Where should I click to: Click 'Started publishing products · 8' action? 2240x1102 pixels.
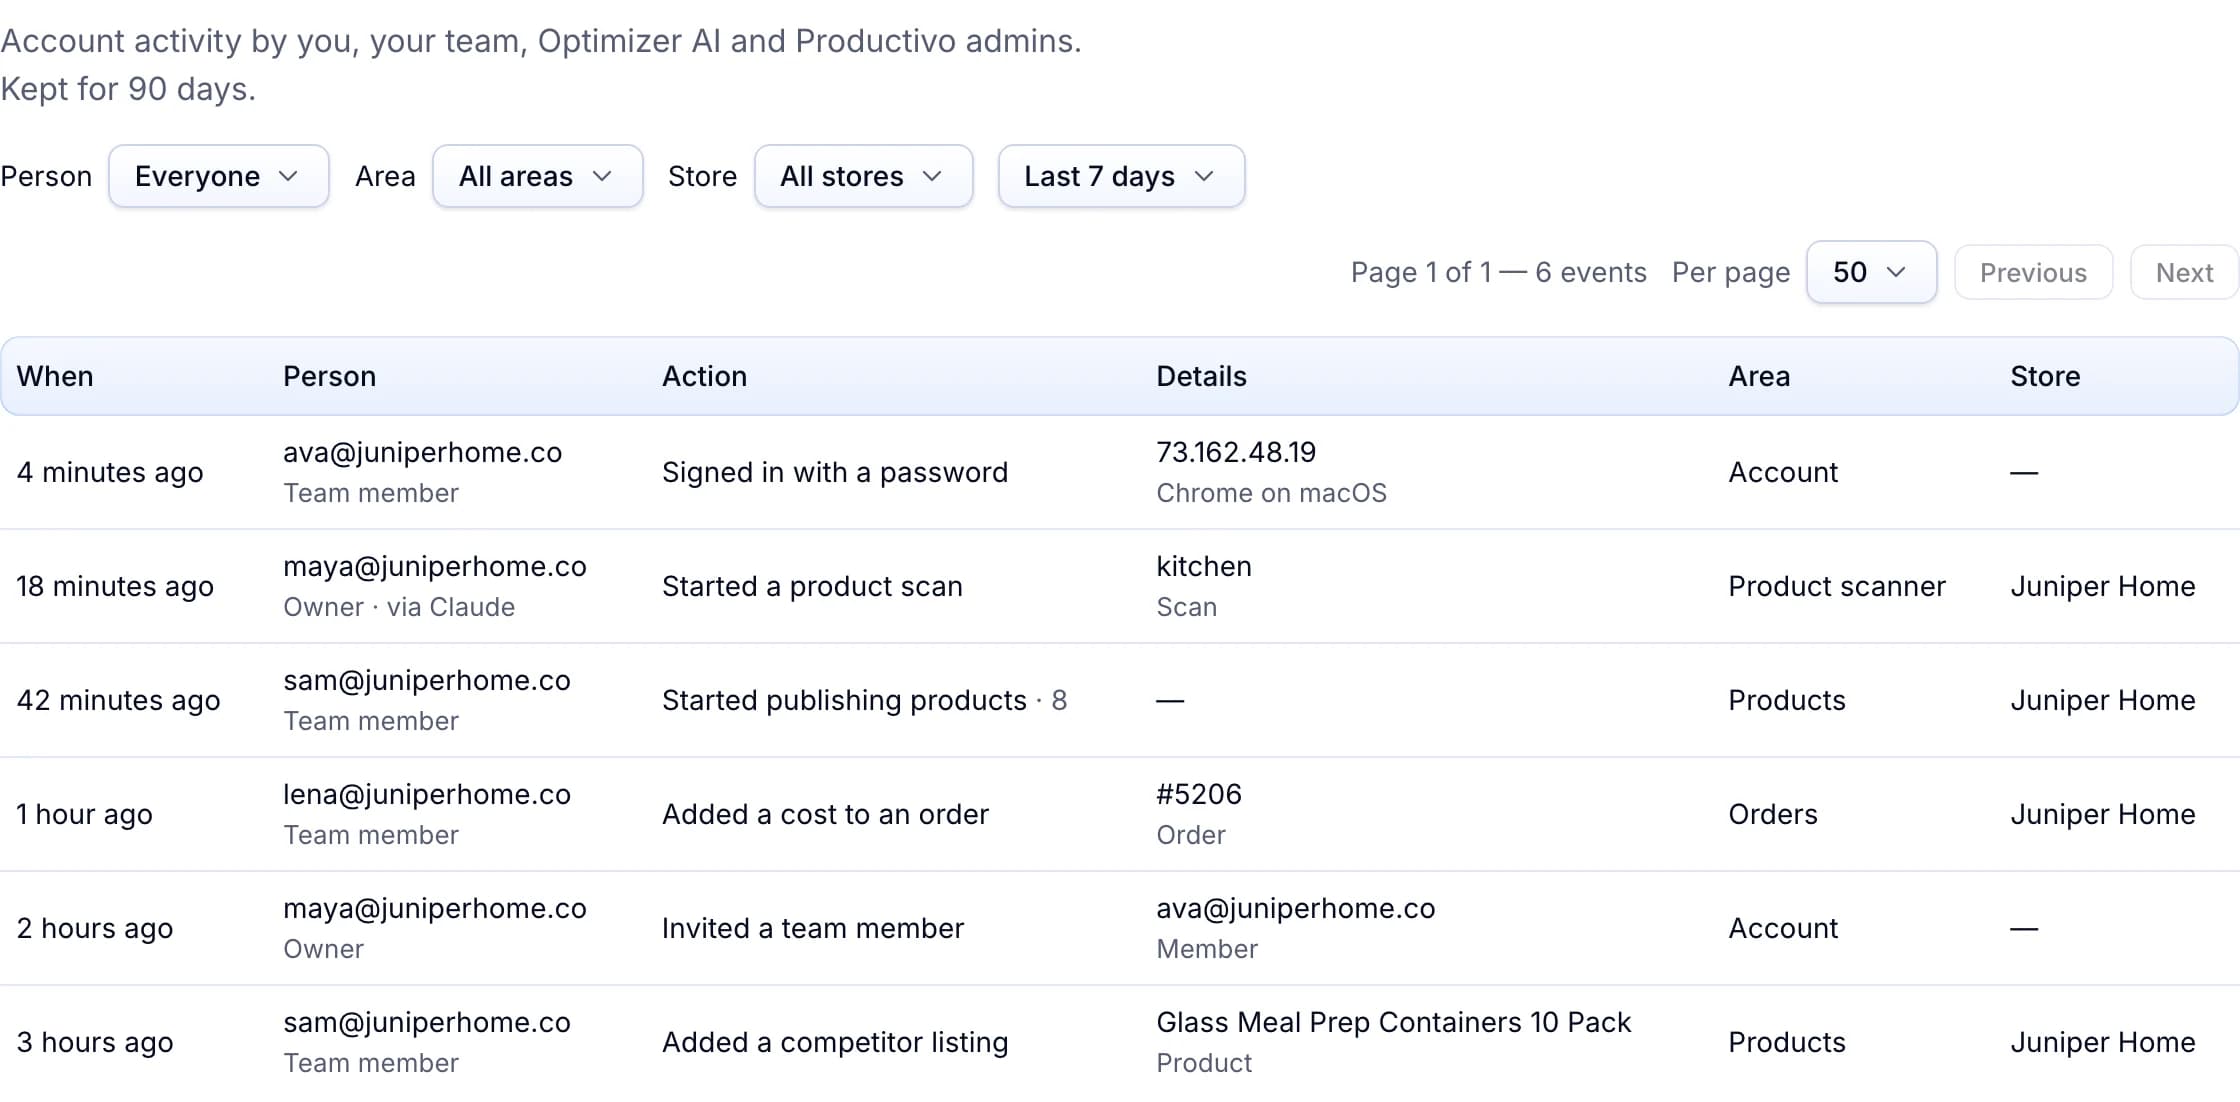click(x=864, y=700)
